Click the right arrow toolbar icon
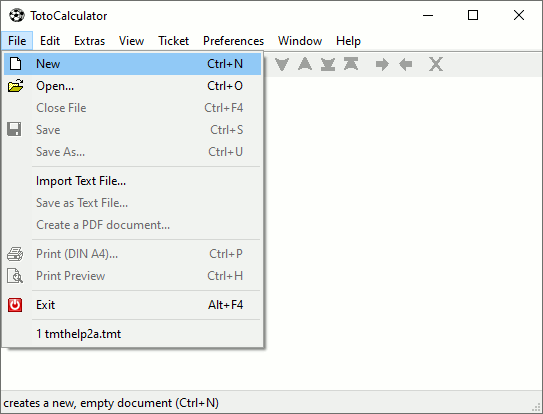This screenshot has width=543, height=414. (382, 64)
